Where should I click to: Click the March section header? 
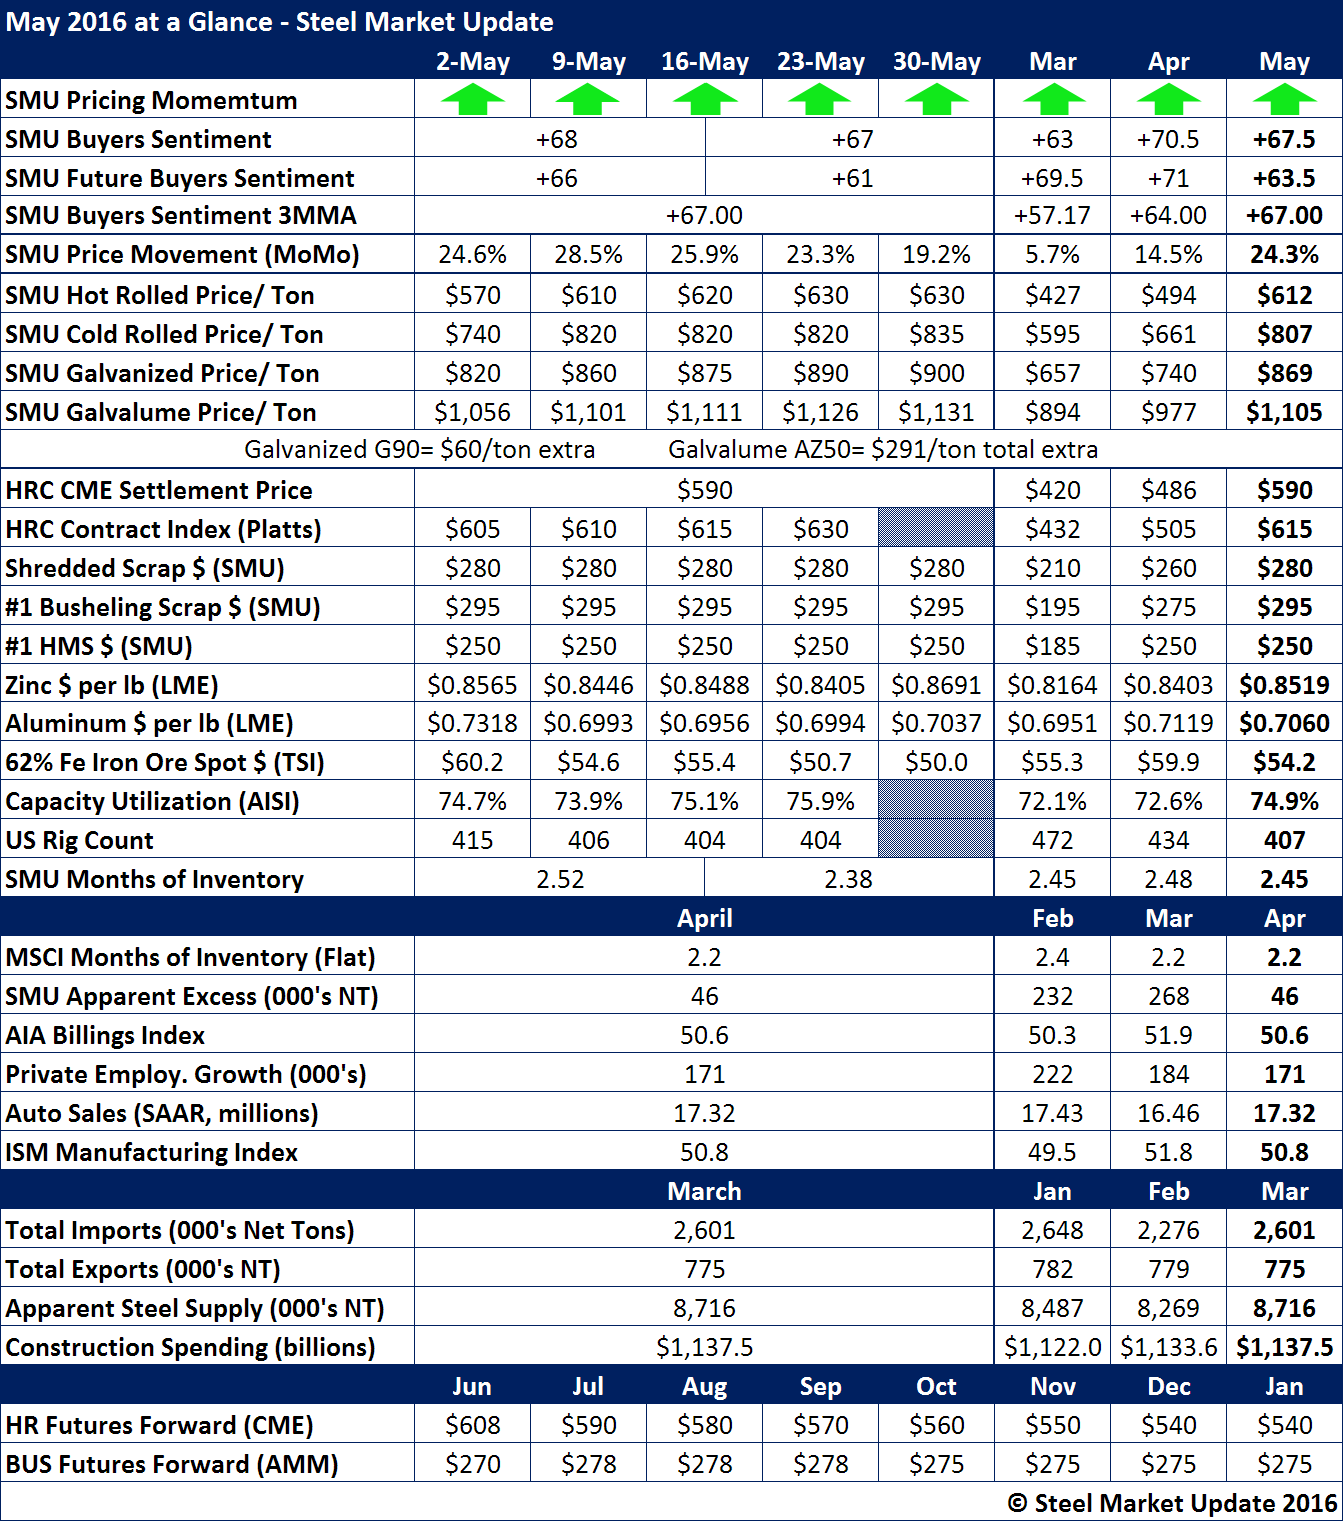point(704,1191)
